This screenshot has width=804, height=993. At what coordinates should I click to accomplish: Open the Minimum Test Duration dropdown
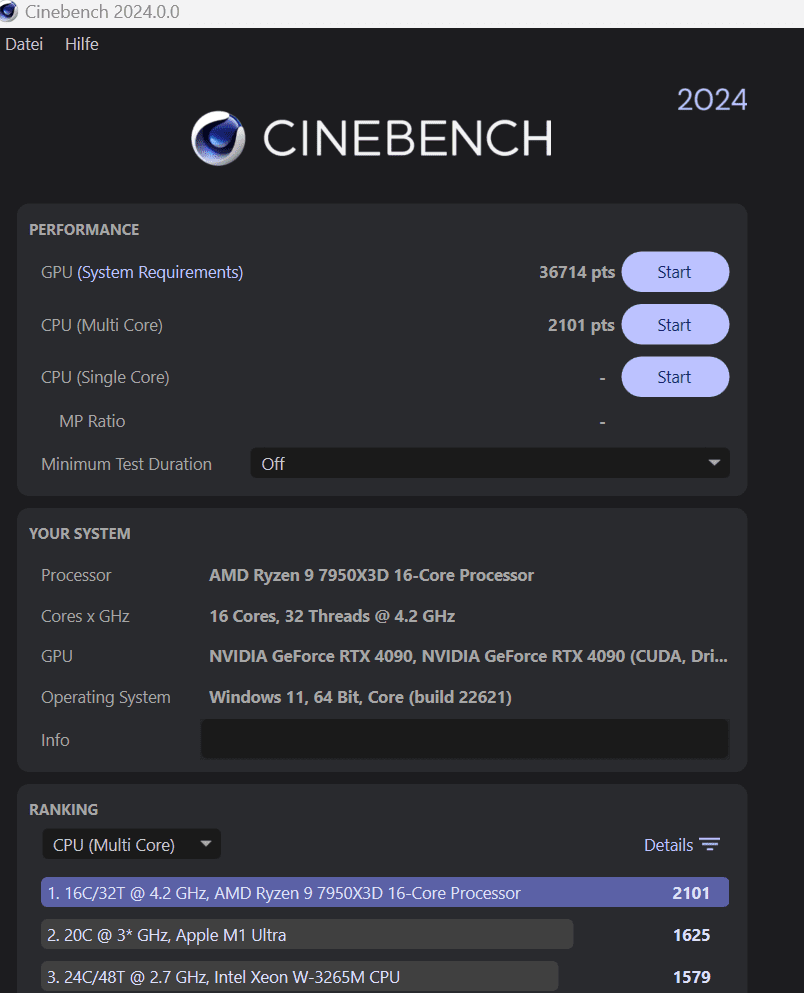coord(490,463)
